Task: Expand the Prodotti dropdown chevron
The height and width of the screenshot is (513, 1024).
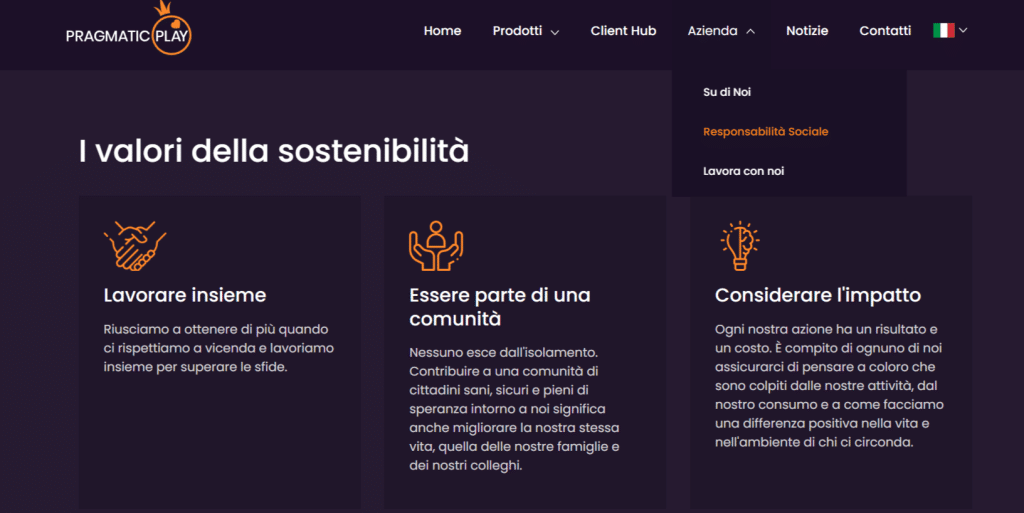Action: point(555,32)
